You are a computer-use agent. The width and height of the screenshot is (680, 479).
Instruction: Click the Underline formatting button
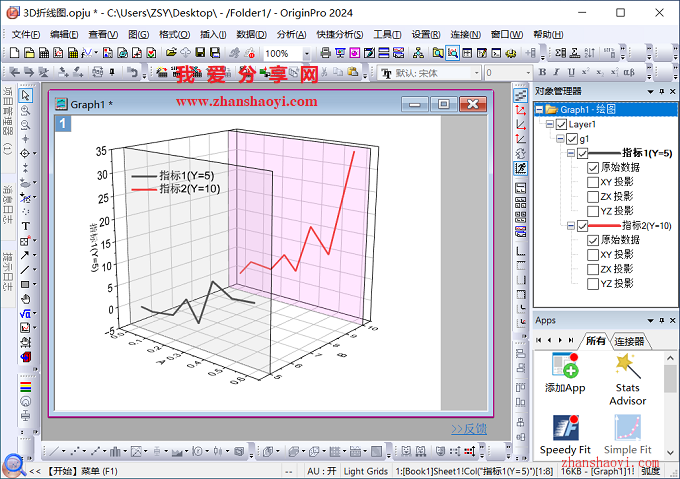click(571, 72)
